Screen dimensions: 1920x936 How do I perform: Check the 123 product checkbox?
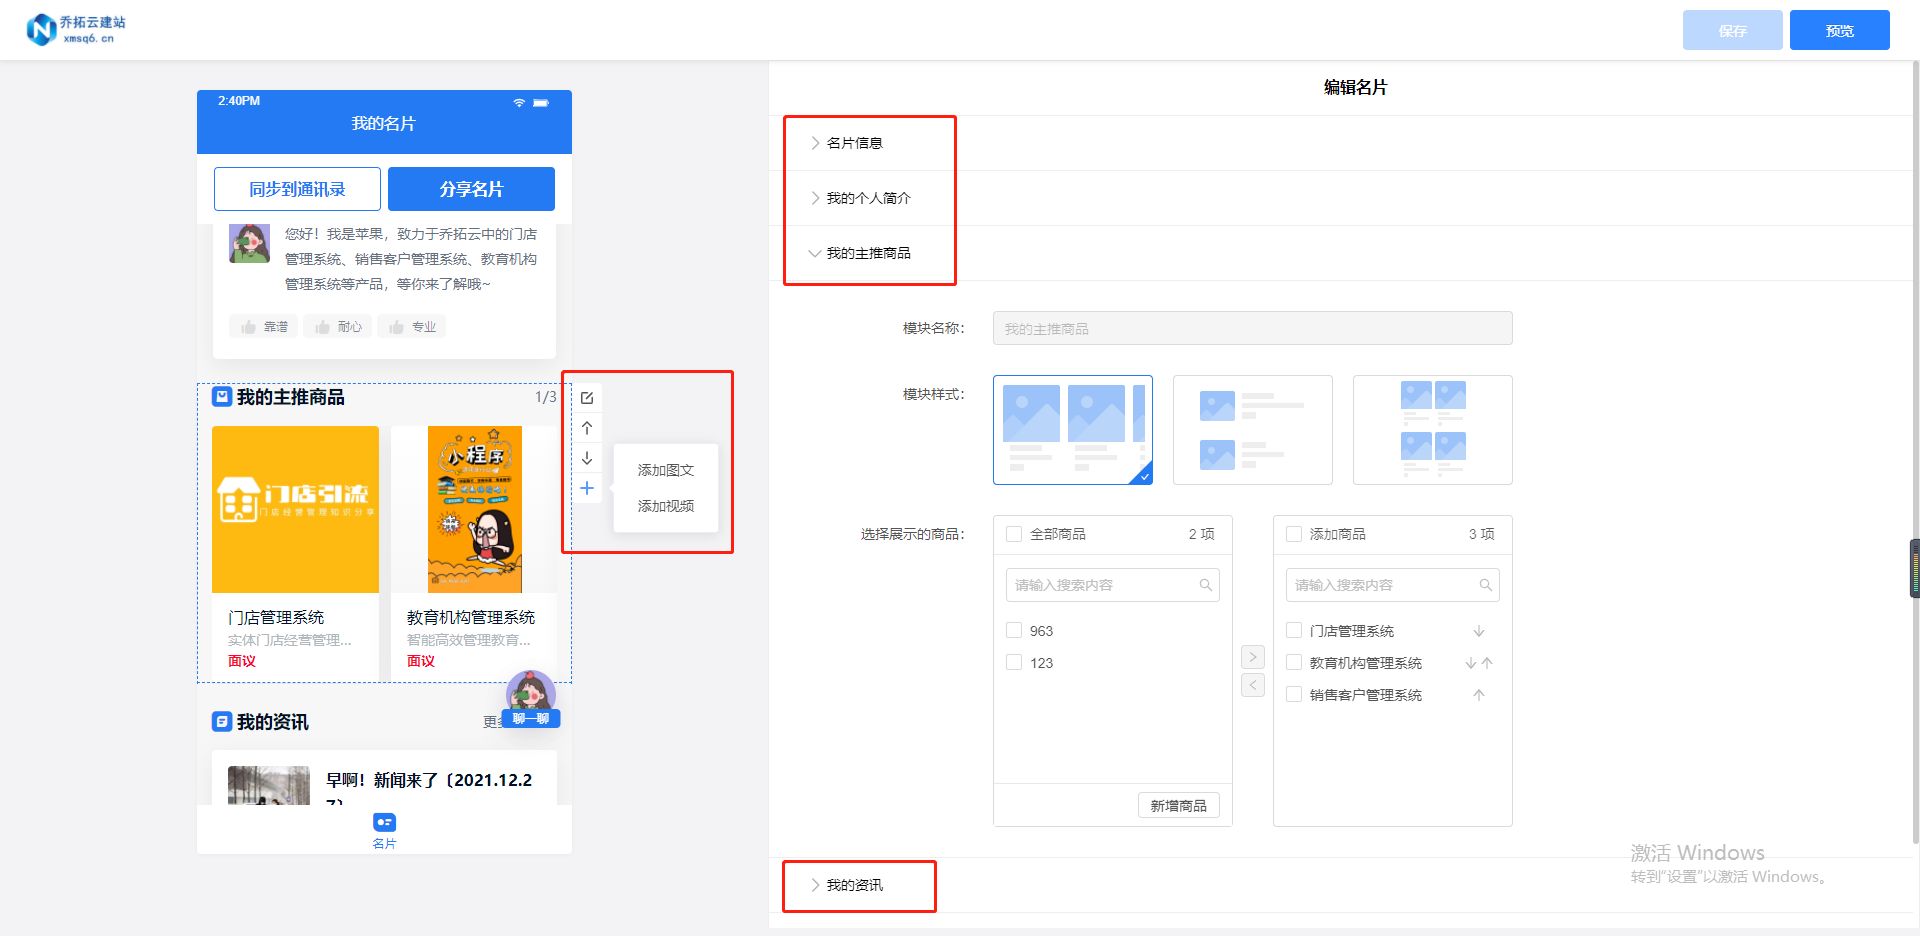(1014, 663)
